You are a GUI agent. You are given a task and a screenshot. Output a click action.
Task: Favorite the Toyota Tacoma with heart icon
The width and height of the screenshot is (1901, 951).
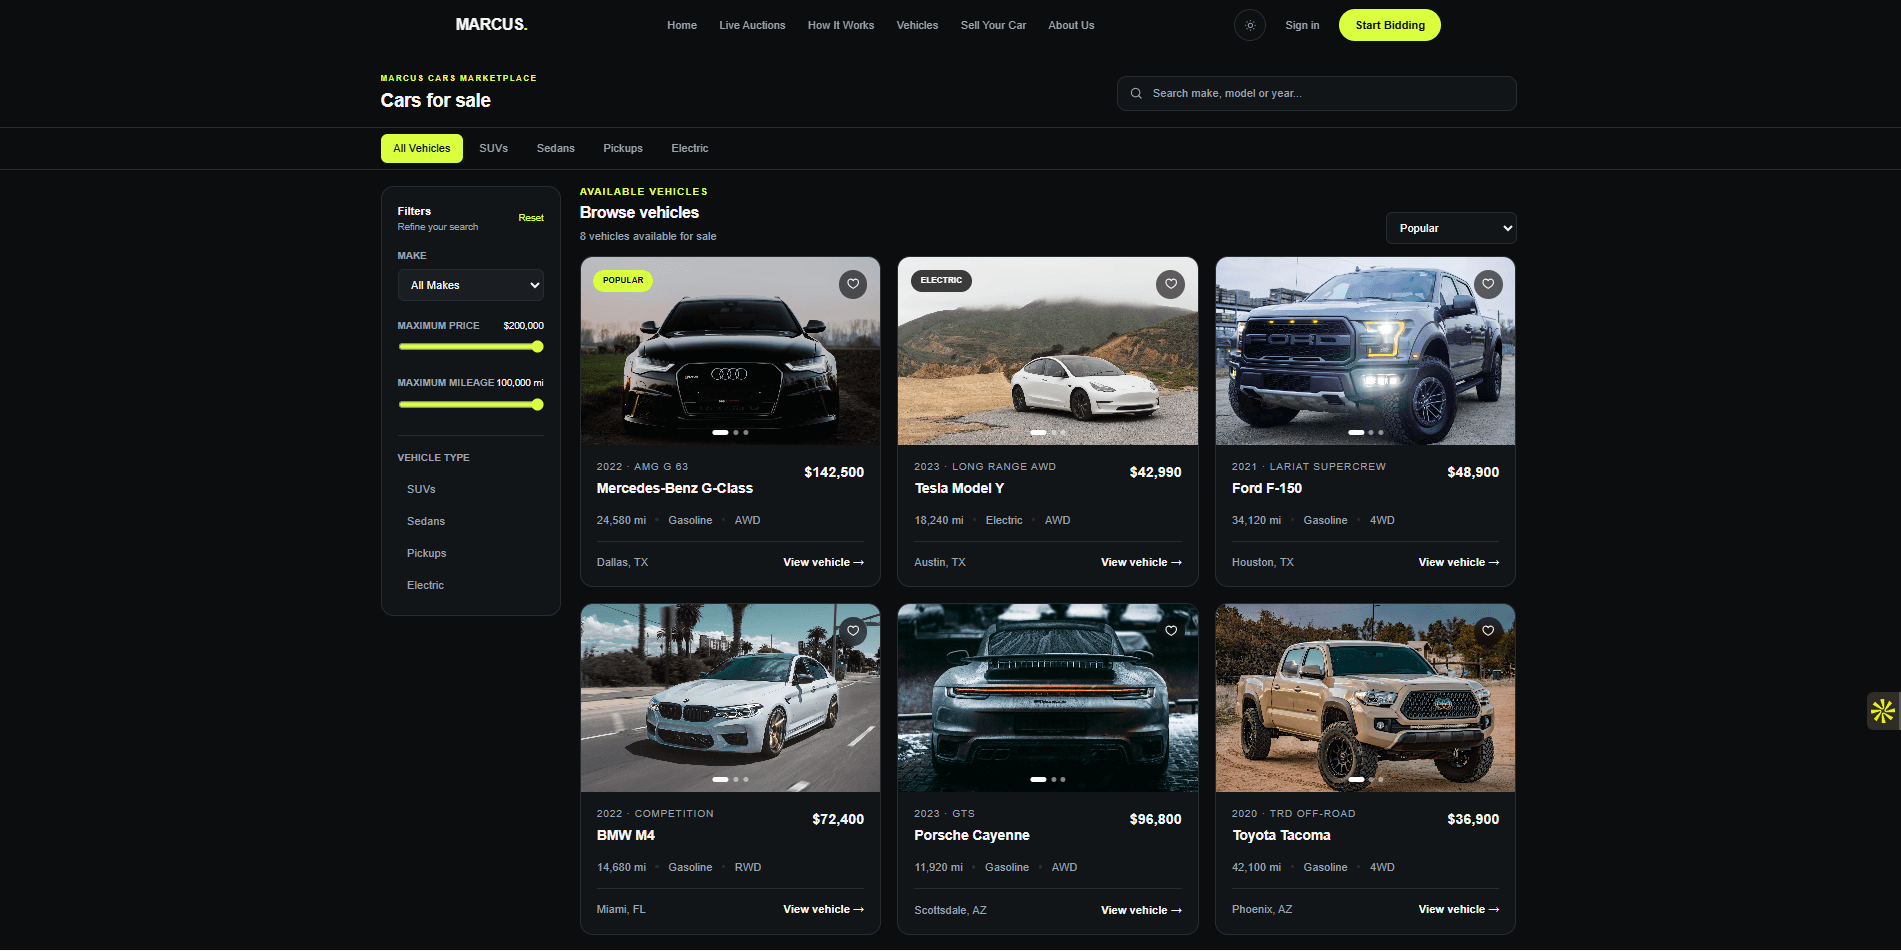point(1488,631)
